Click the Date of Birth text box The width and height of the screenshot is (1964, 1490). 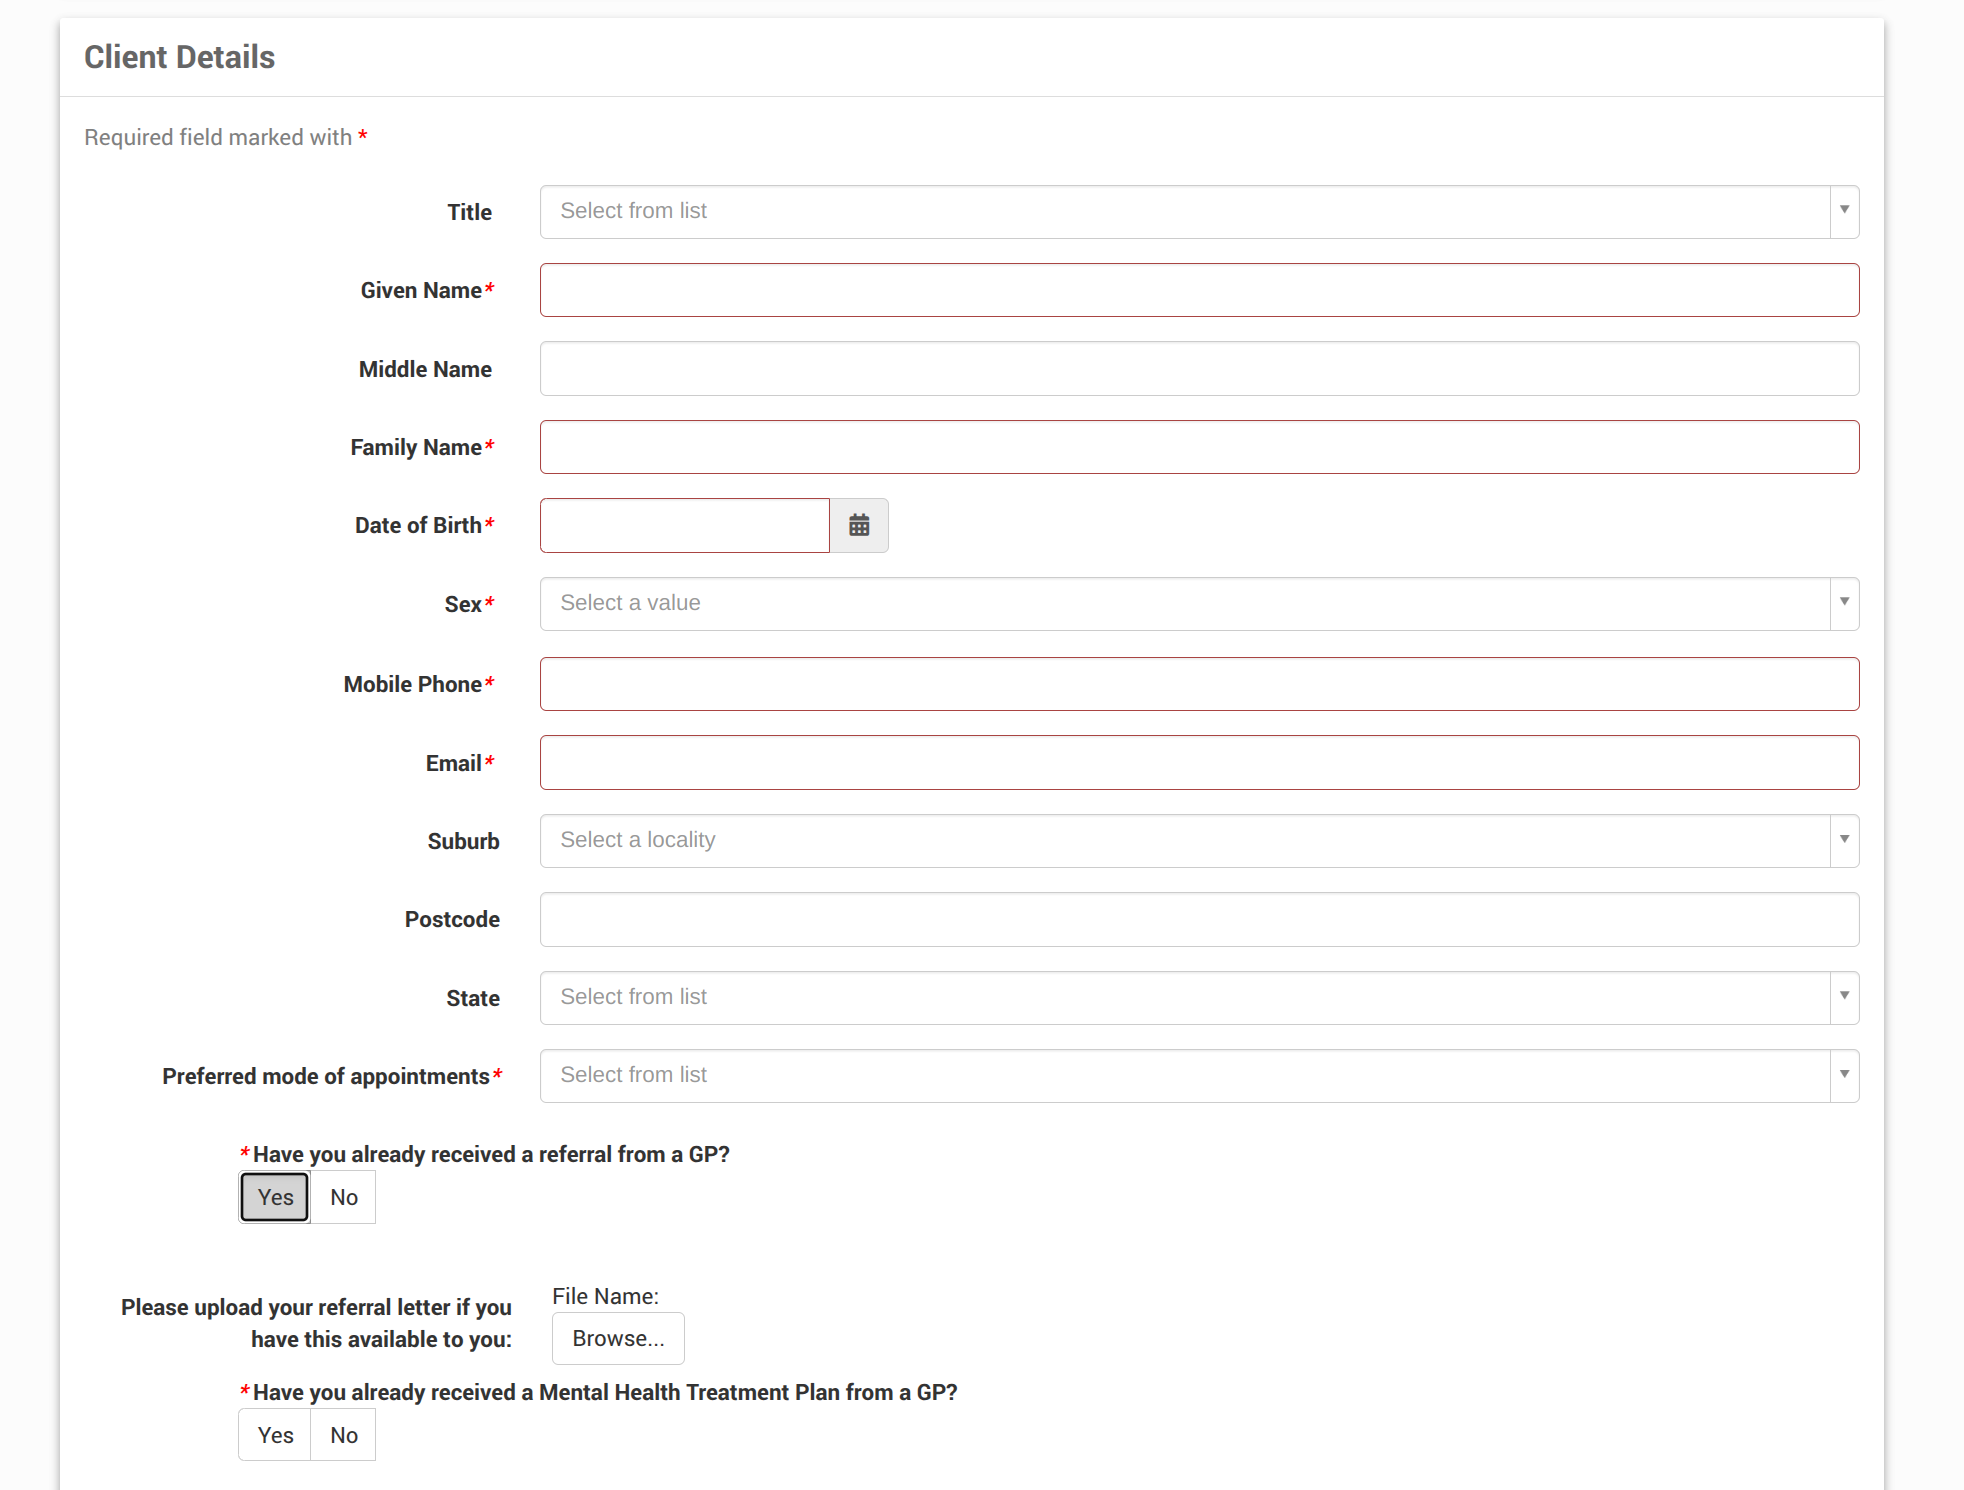[685, 525]
